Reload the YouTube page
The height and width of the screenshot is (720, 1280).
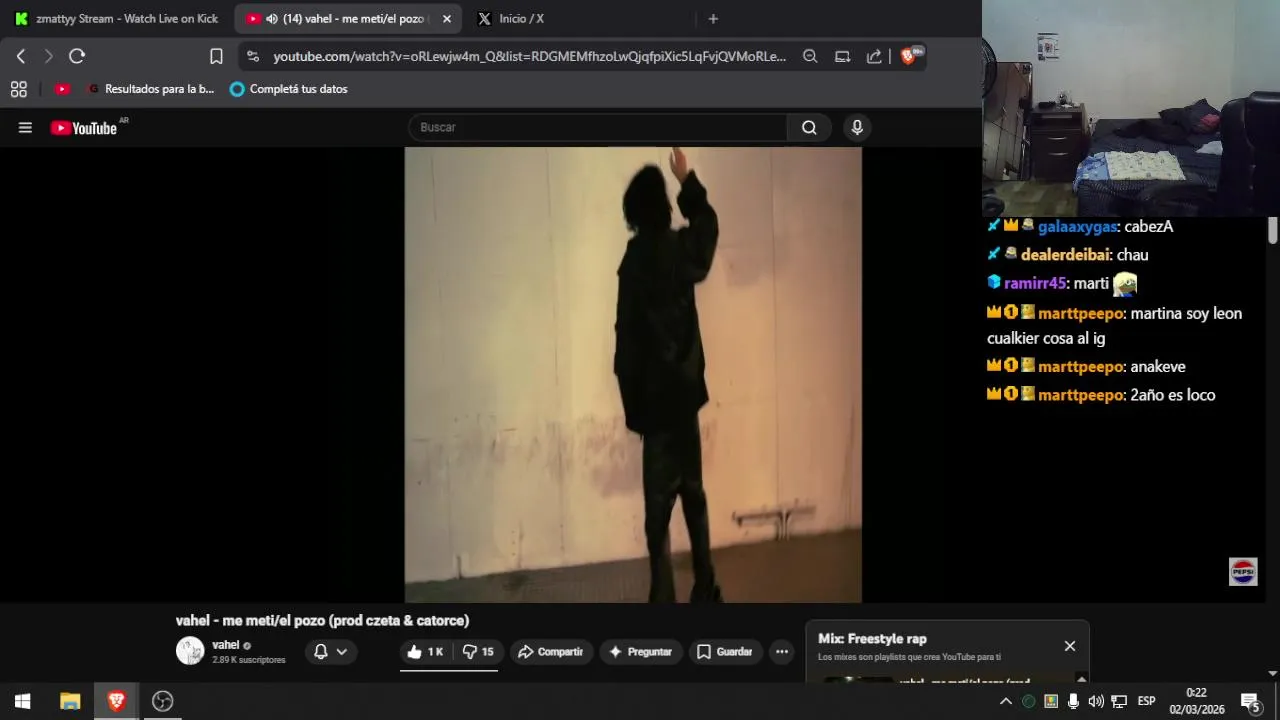pos(77,56)
